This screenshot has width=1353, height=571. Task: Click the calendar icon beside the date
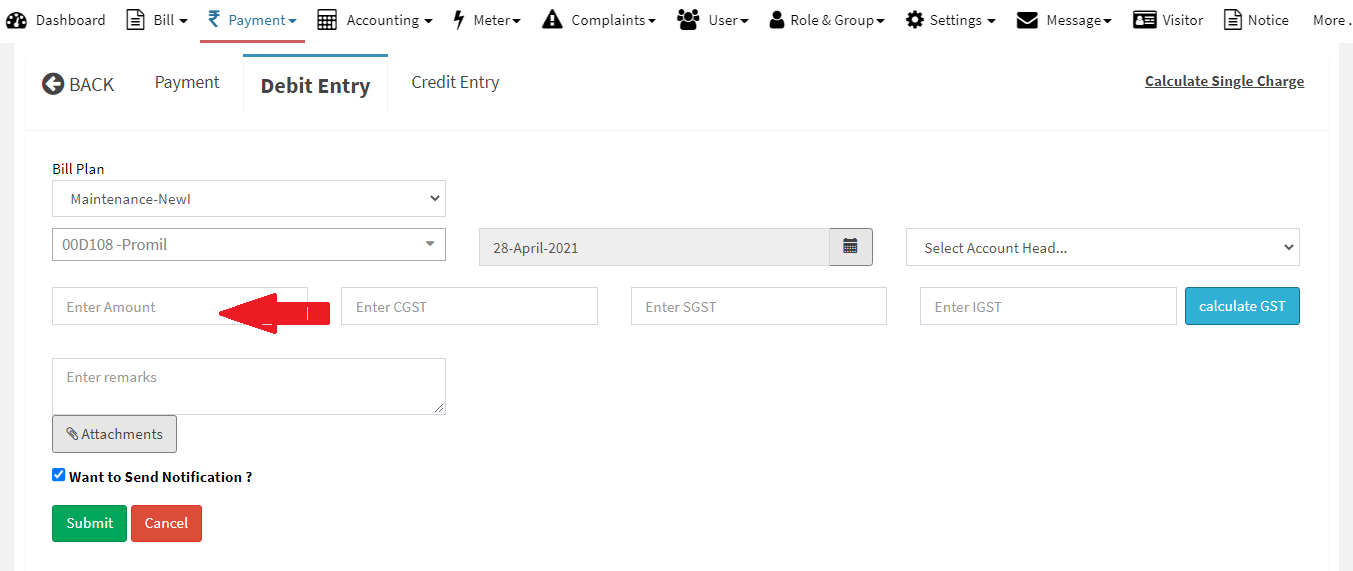[850, 247]
